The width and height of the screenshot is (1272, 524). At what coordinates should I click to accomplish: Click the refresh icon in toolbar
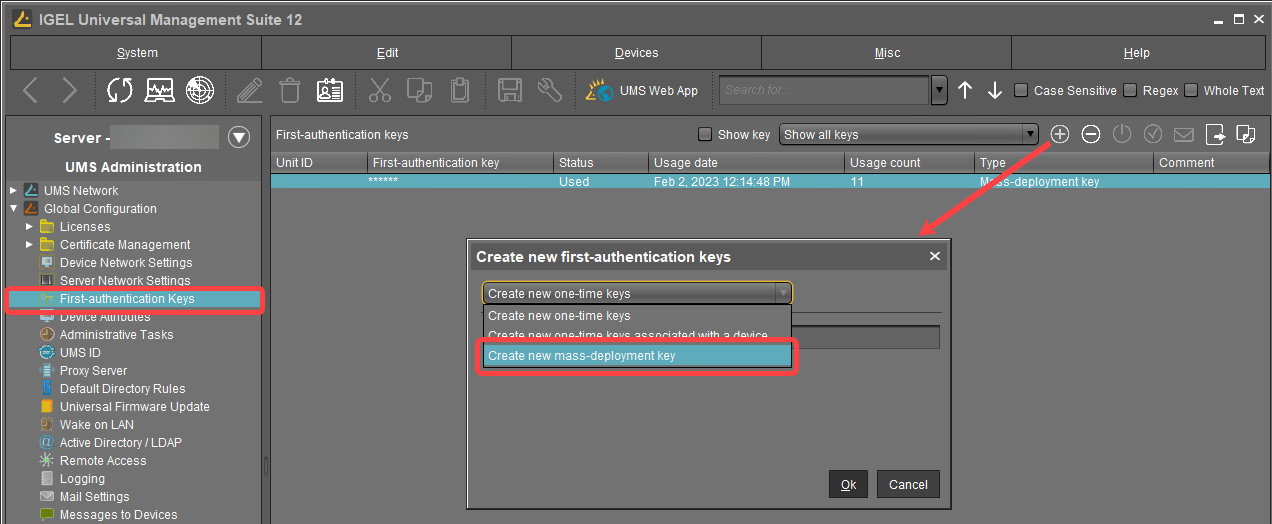pos(120,91)
